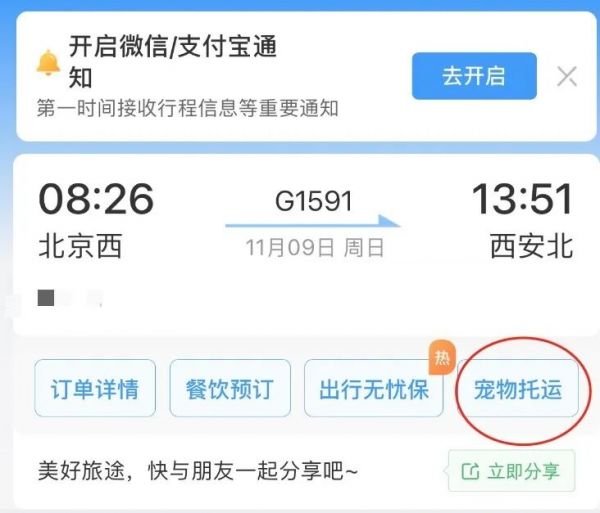This screenshot has width=600, height=513.
Task: Click the yellow notification bell icon
Action: pos(48,63)
